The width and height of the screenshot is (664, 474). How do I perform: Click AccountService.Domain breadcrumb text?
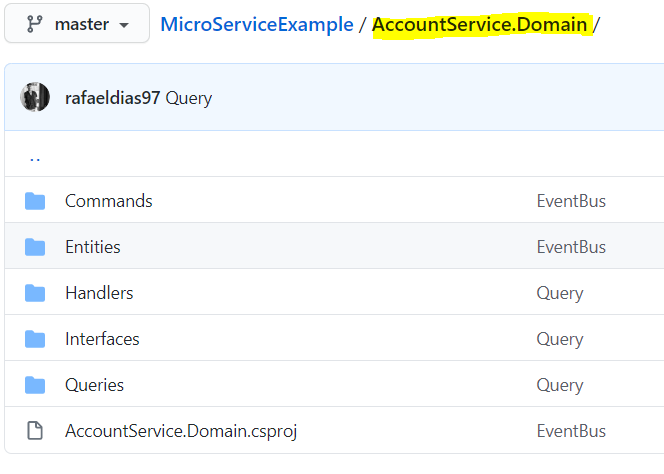(479, 24)
